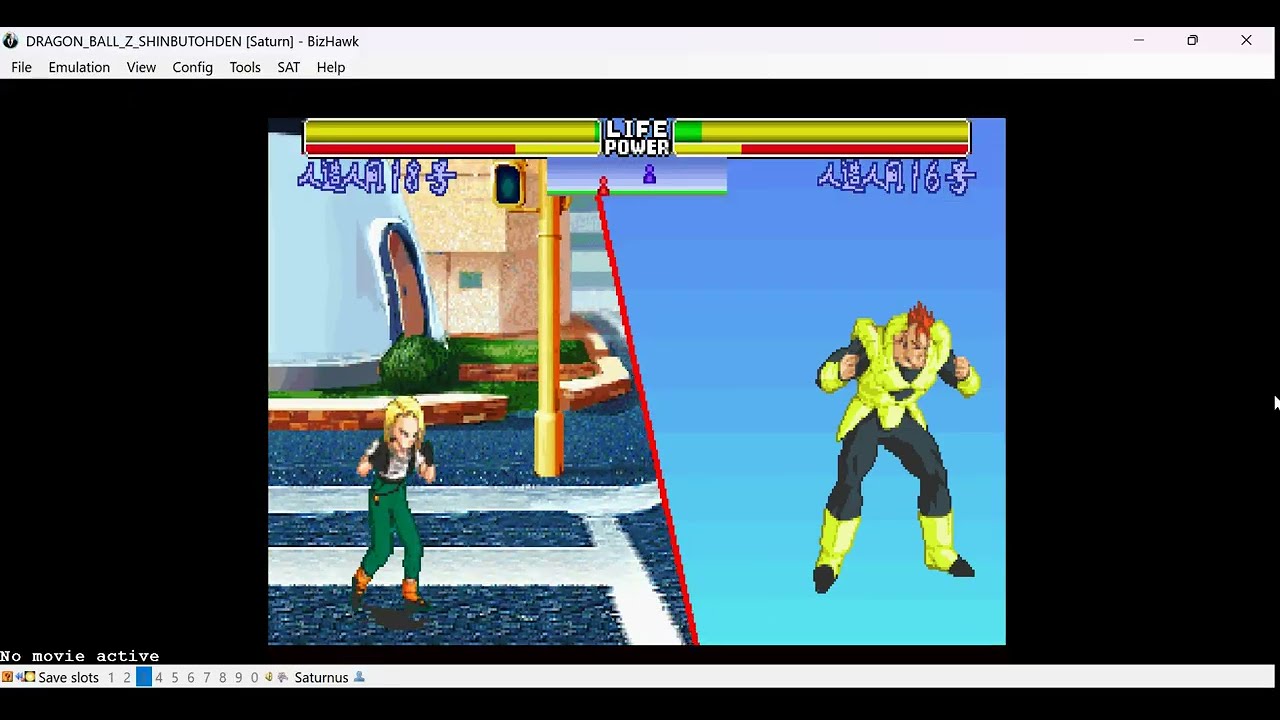Select save slot 1
Image resolution: width=1280 pixels, height=720 pixels.
(x=111, y=677)
